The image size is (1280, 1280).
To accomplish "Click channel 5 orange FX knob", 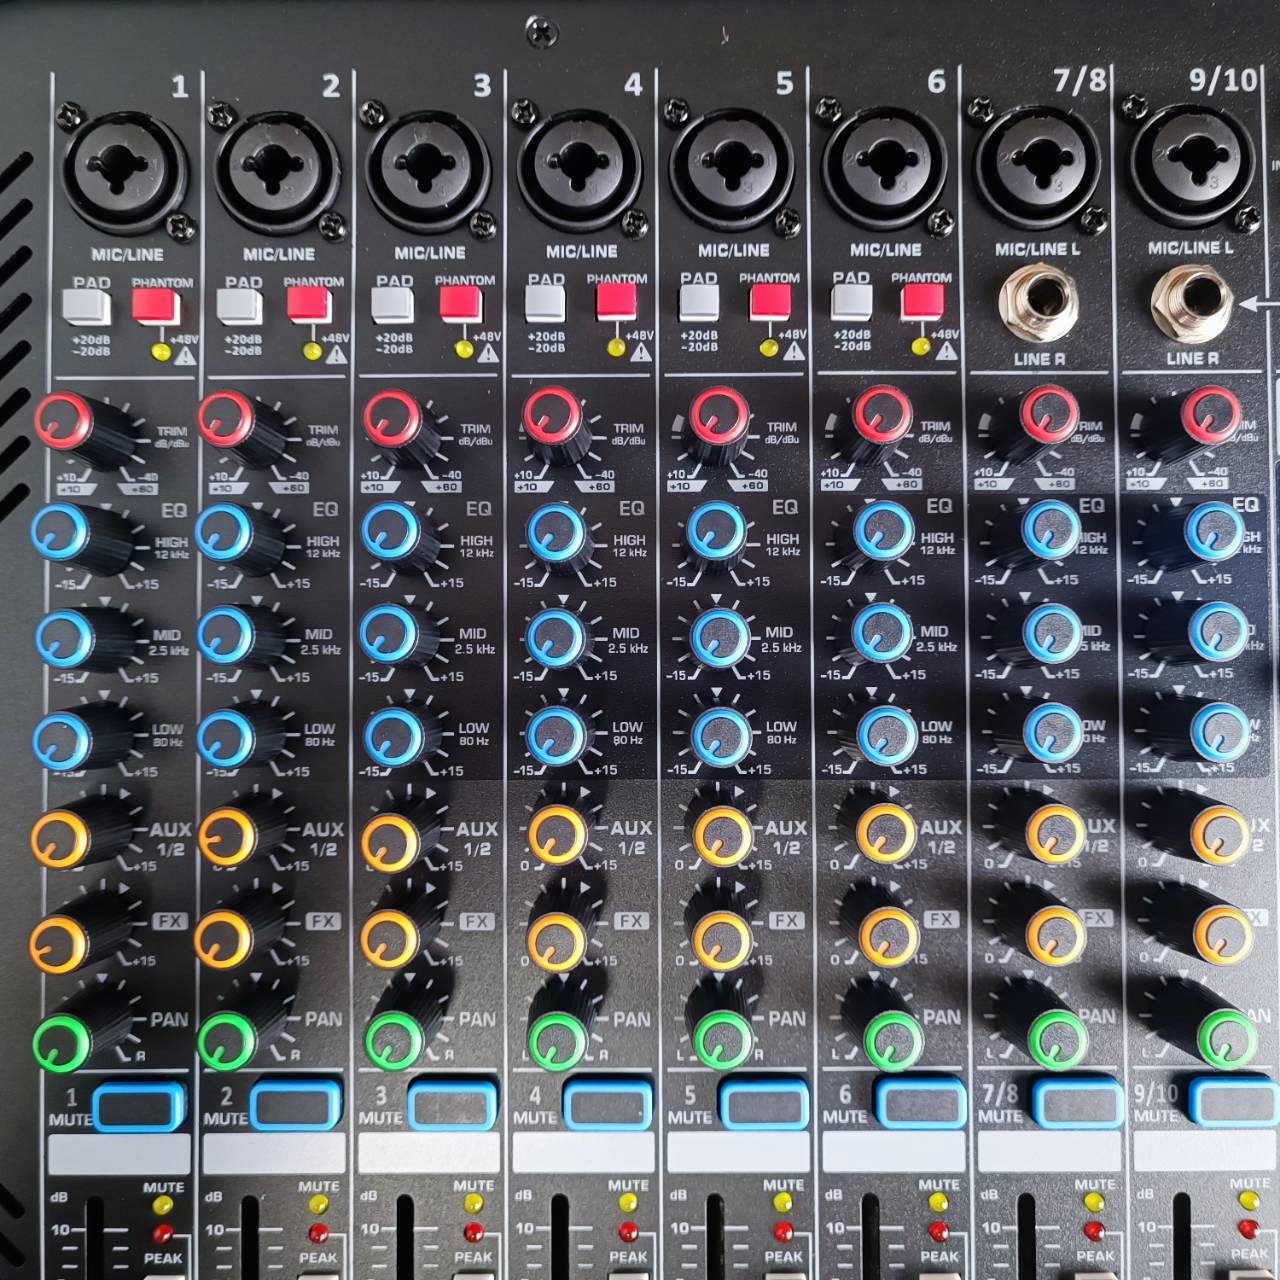I will click(722, 938).
